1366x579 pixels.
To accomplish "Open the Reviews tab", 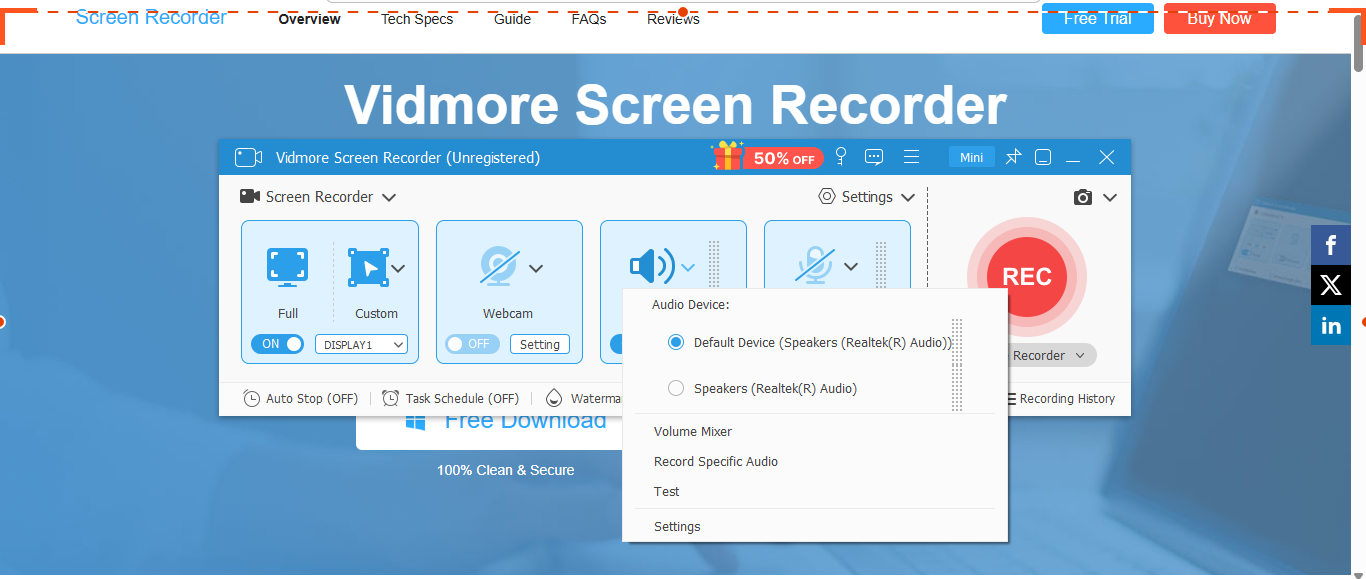I will 673,19.
